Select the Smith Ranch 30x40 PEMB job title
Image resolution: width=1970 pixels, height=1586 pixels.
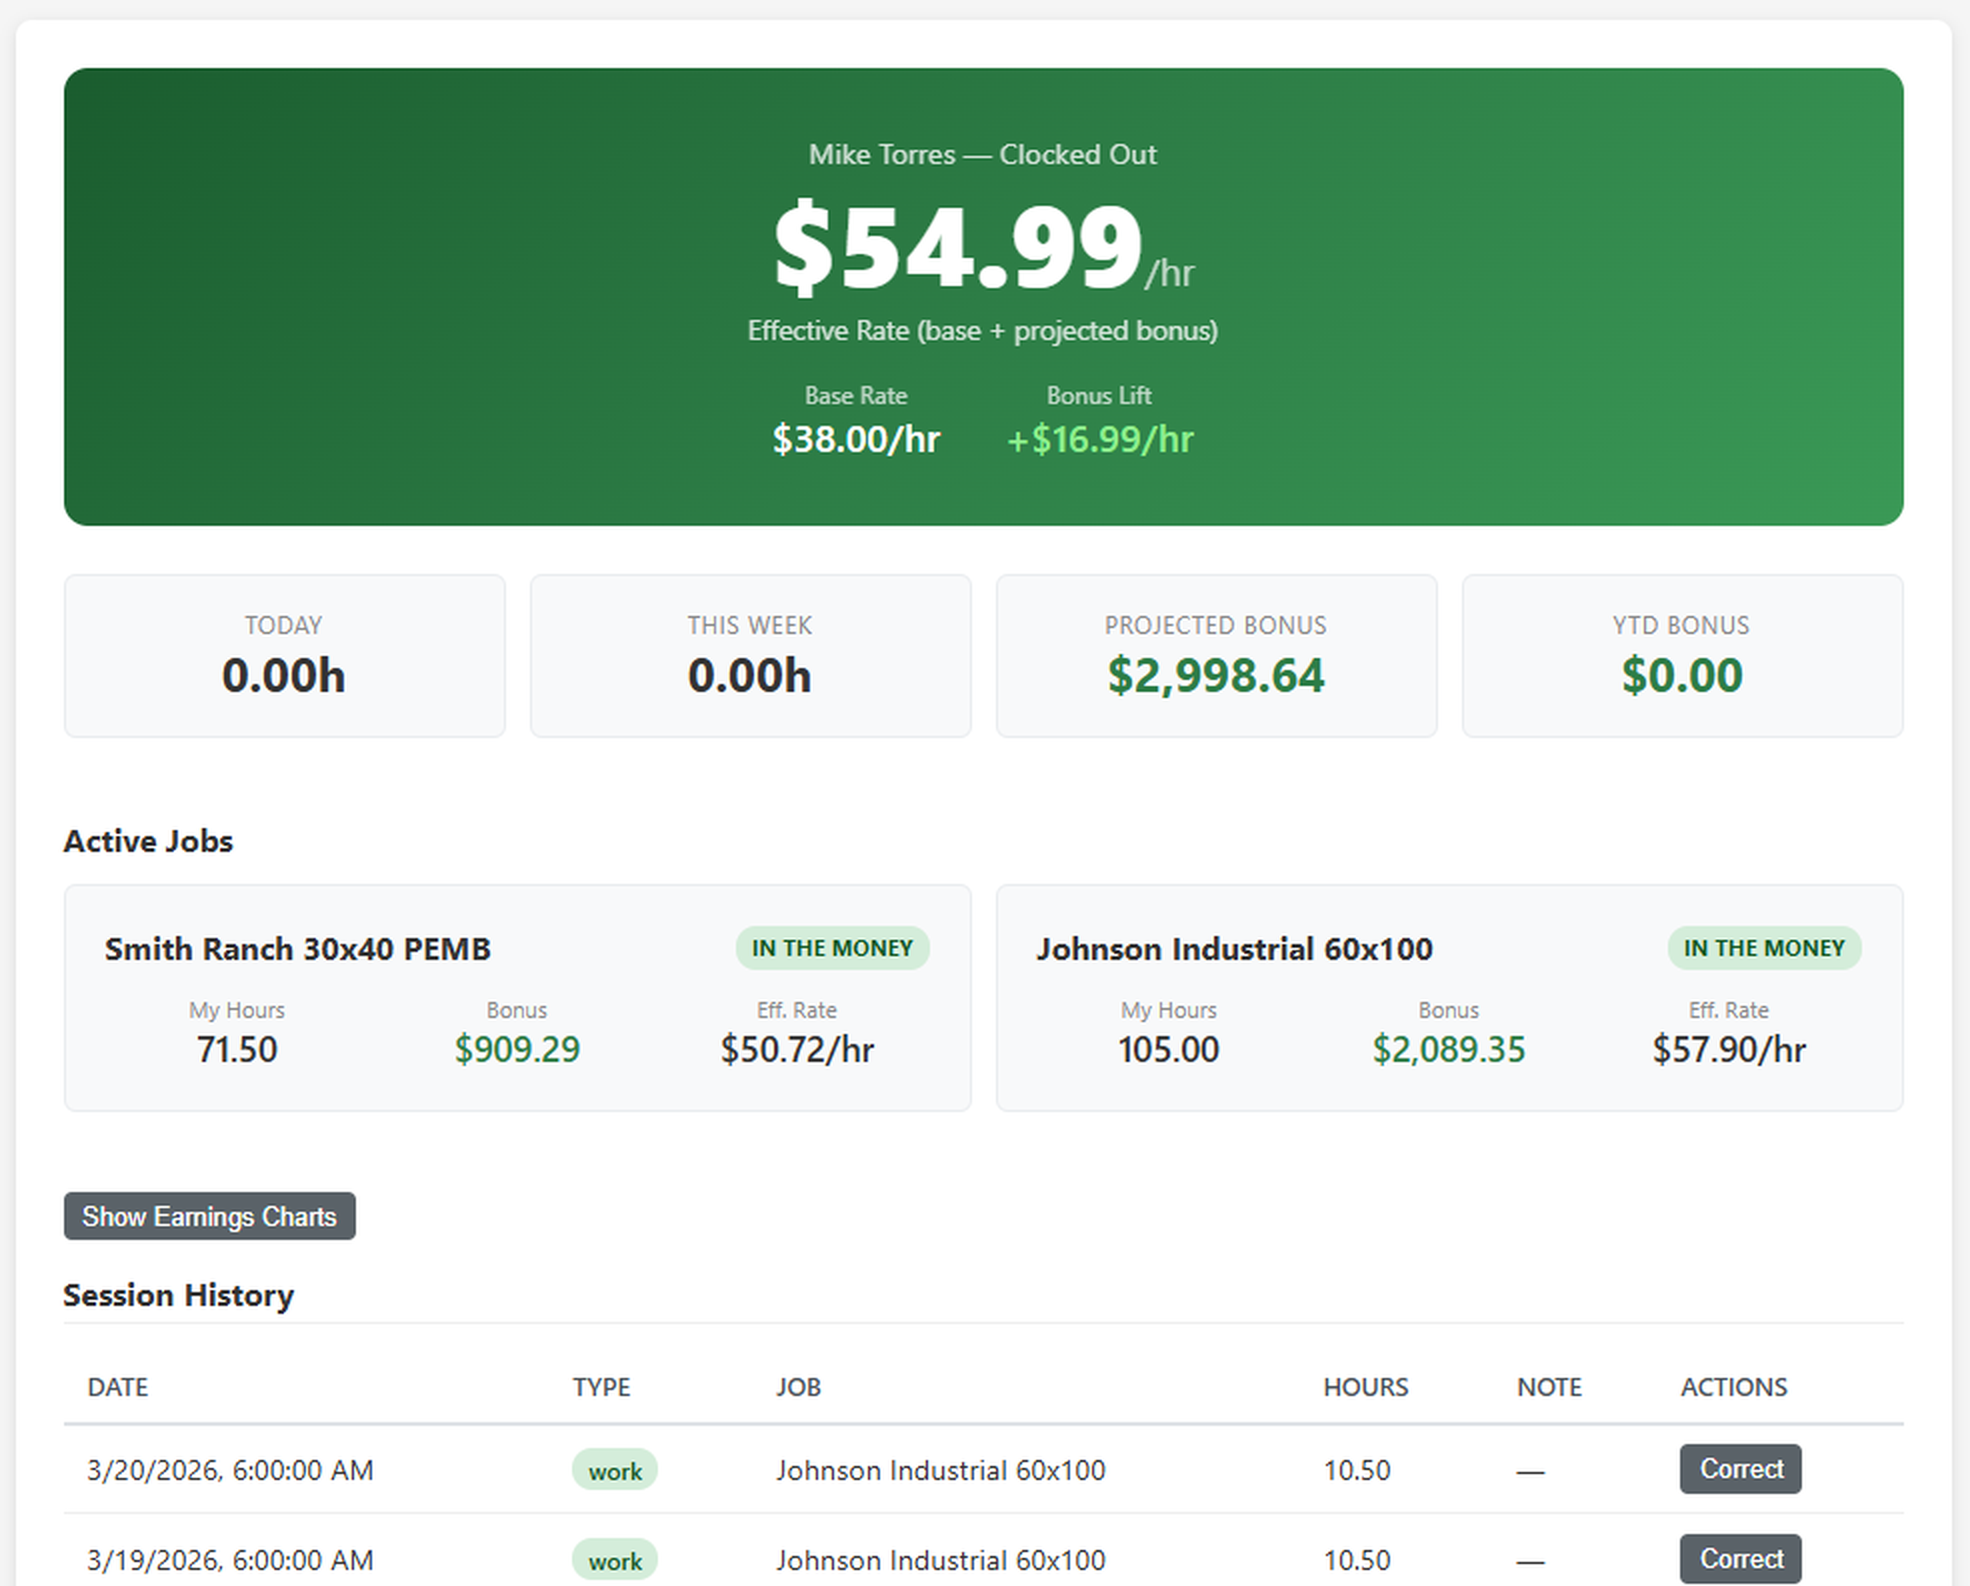pos(298,948)
